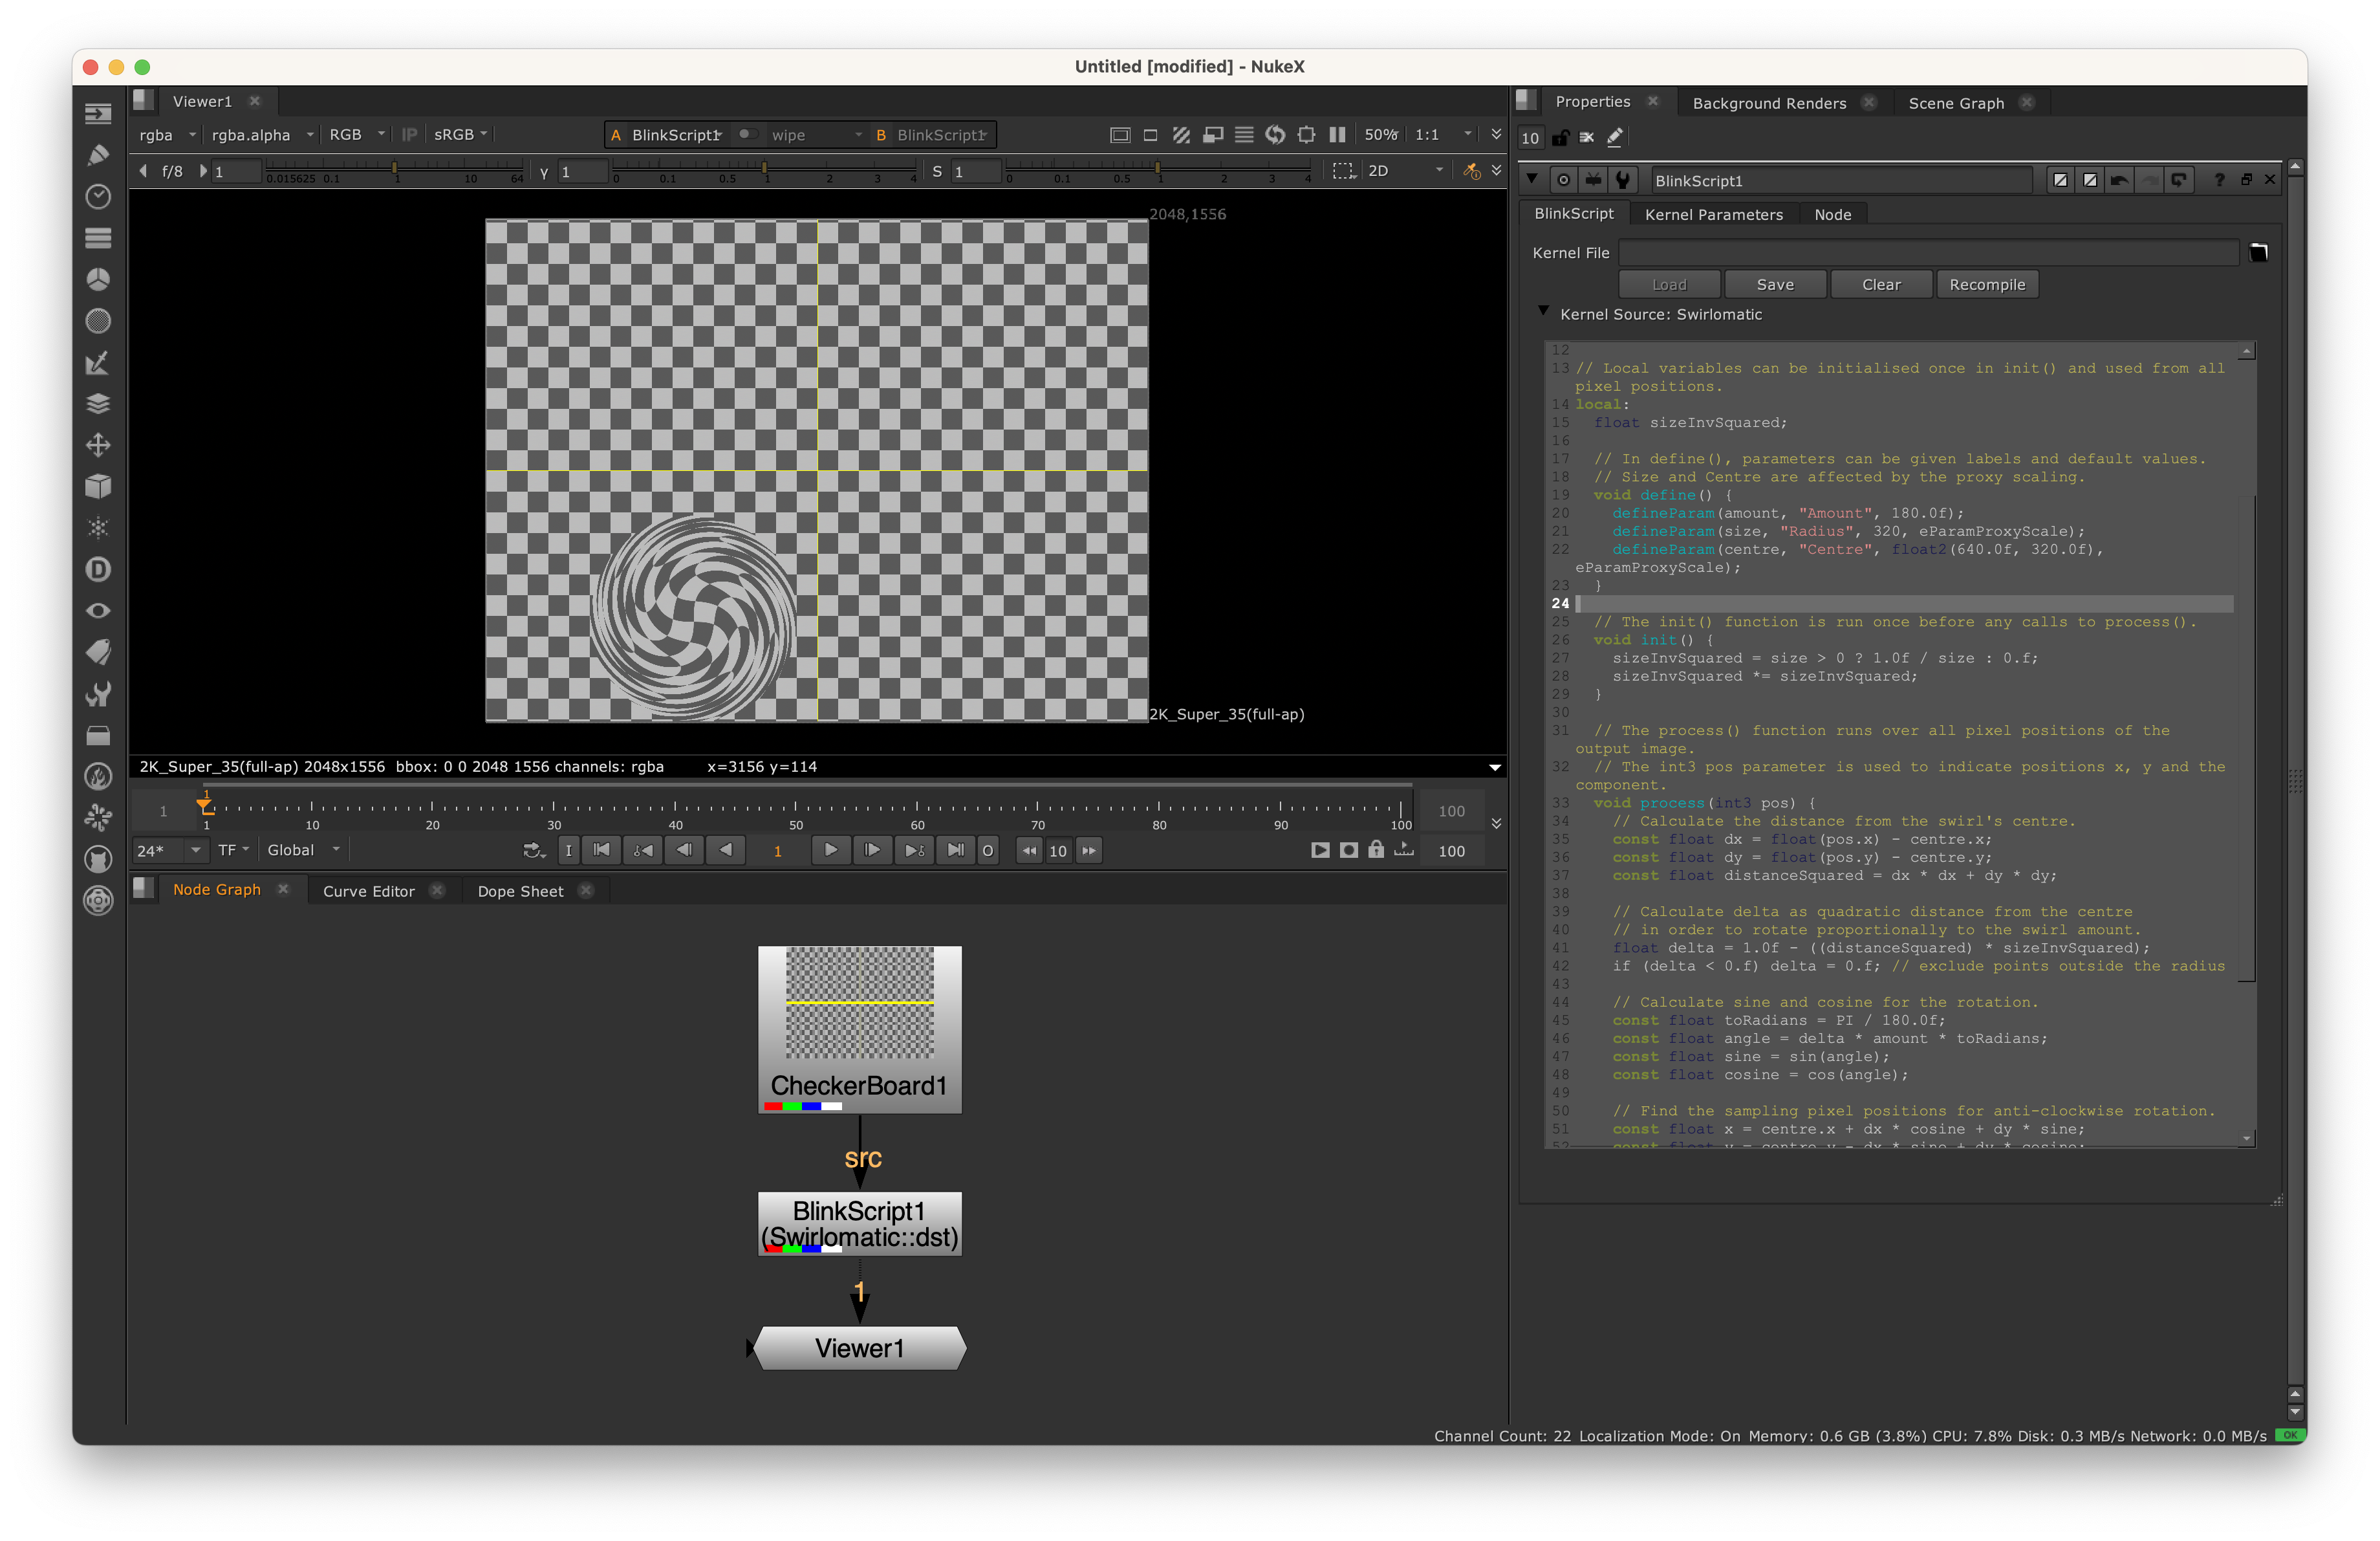Viewport: 2380px width, 1541px height.
Task: Click the pencil edit icon in Properties
Action: 1615,138
